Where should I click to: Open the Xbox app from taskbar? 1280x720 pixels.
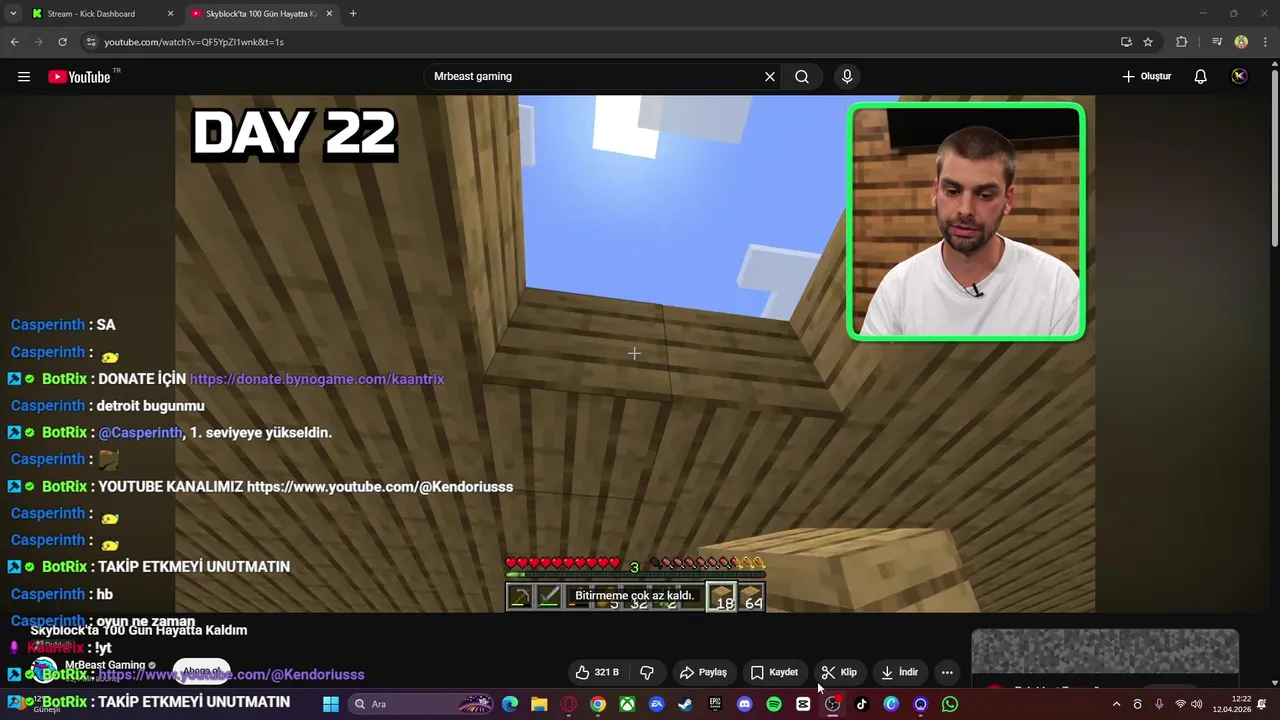click(627, 704)
